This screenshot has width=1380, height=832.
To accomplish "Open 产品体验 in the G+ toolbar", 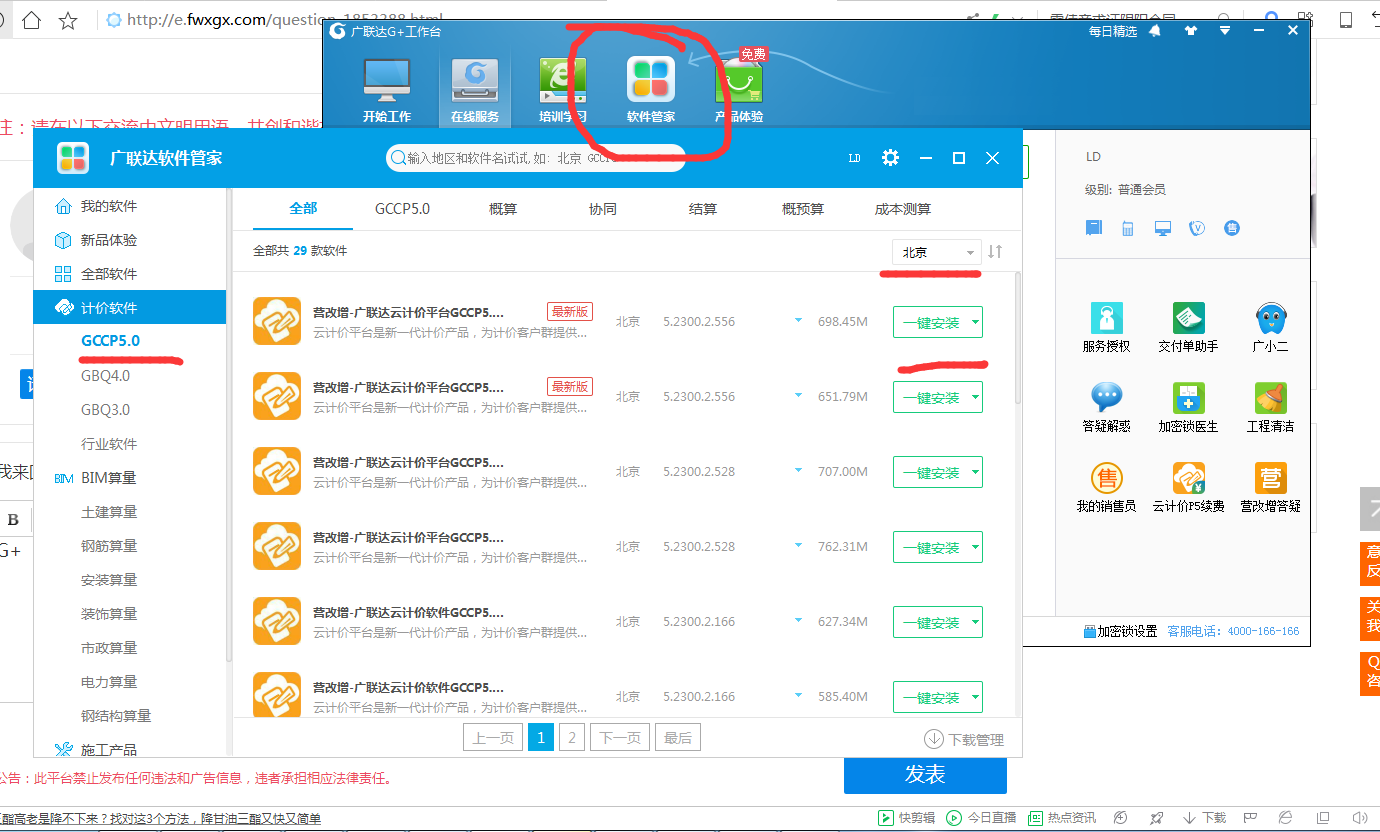I will pyautogui.click(x=738, y=90).
